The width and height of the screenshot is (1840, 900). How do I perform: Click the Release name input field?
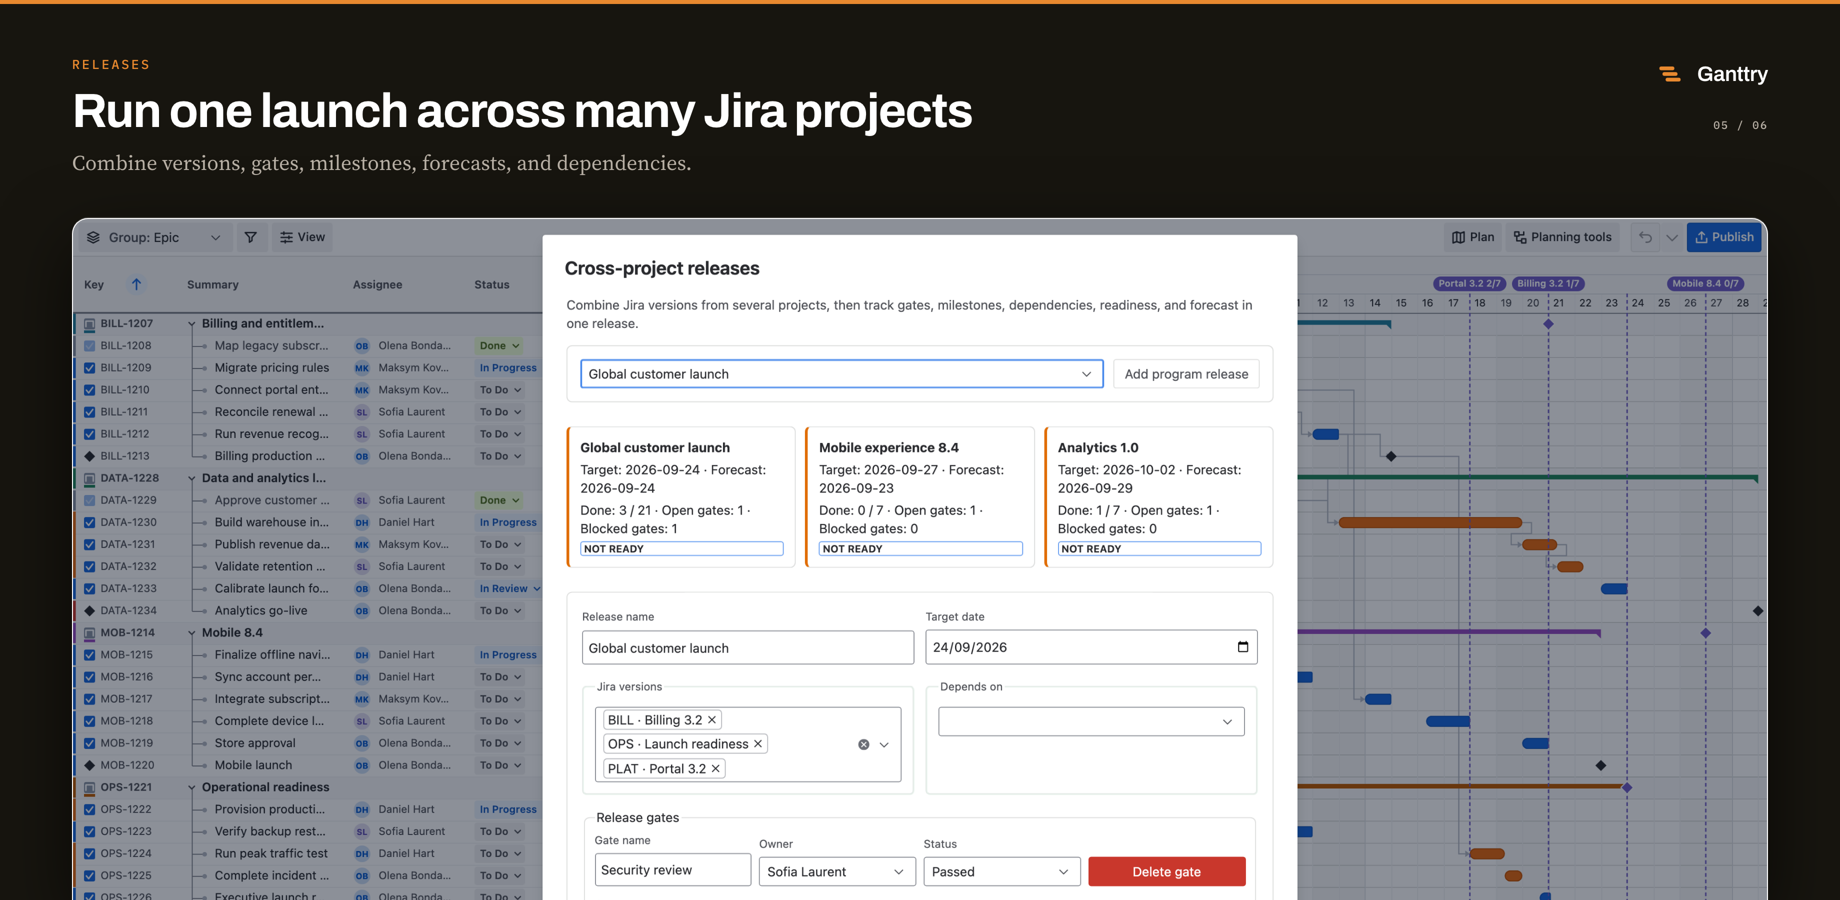pos(748,647)
